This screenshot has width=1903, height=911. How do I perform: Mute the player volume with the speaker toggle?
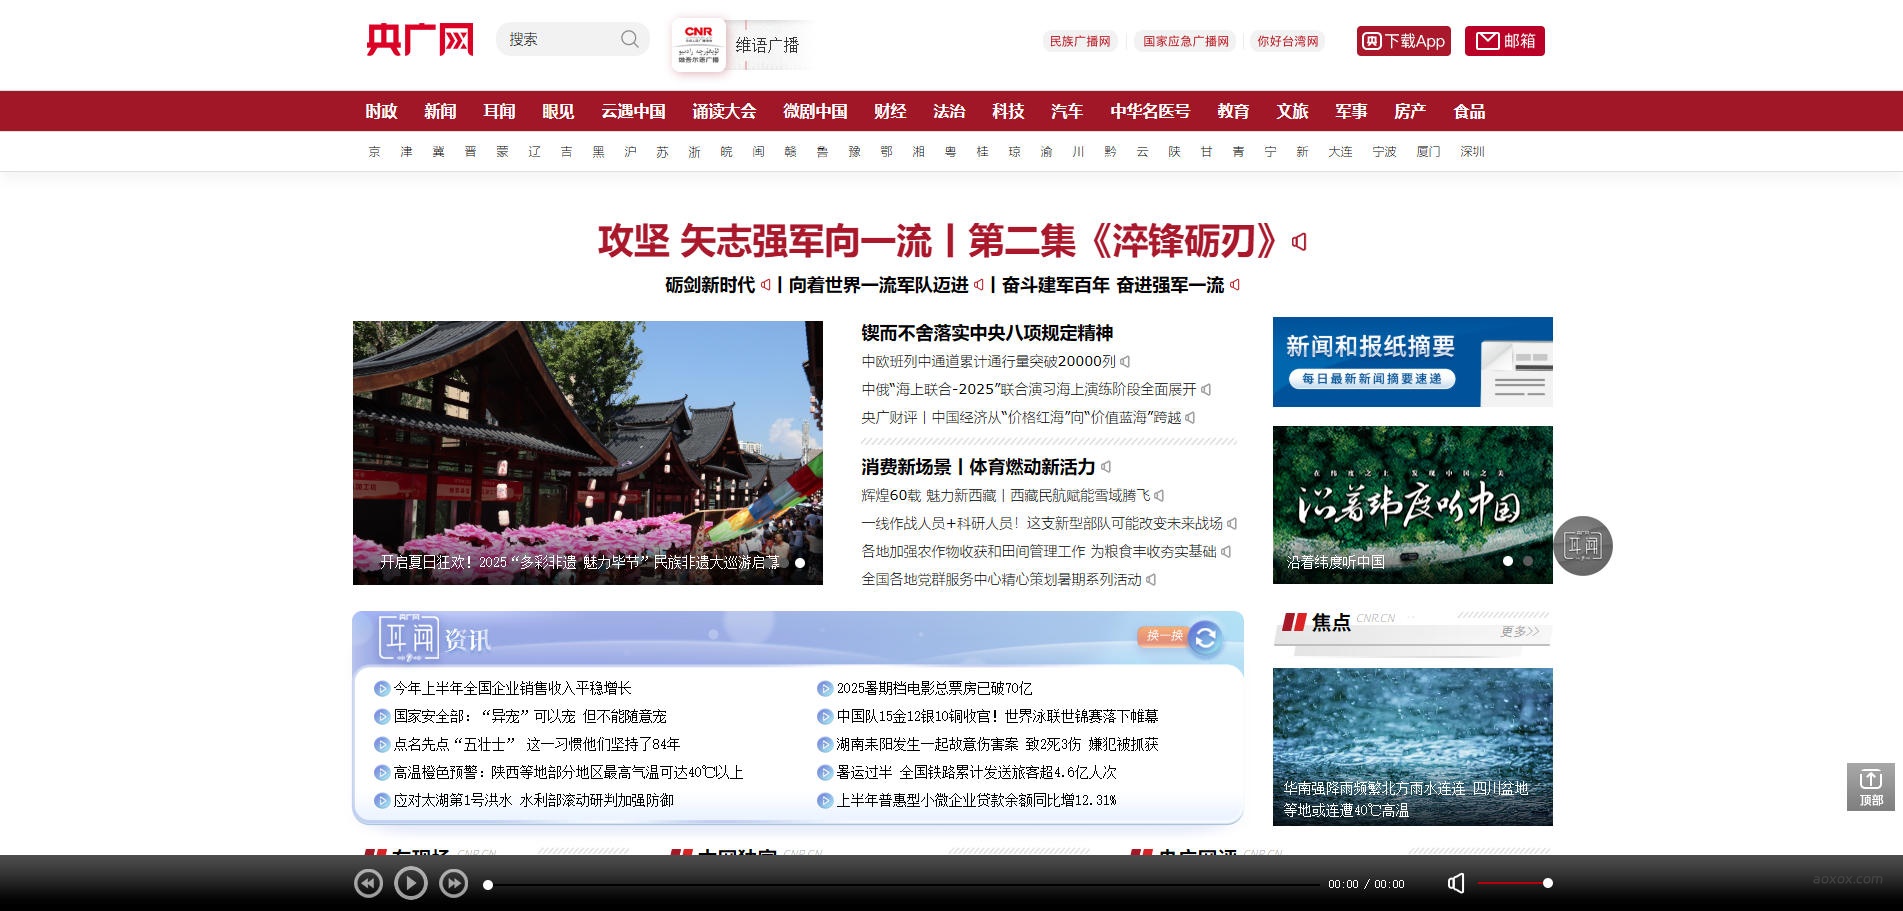coord(1457,883)
